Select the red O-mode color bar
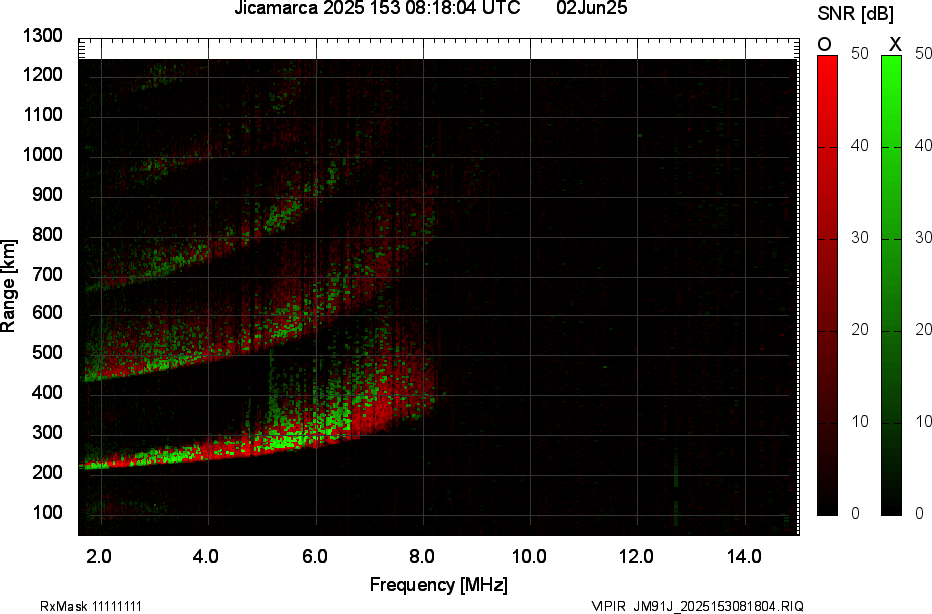The height and width of the screenshot is (614, 932). tap(827, 285)
